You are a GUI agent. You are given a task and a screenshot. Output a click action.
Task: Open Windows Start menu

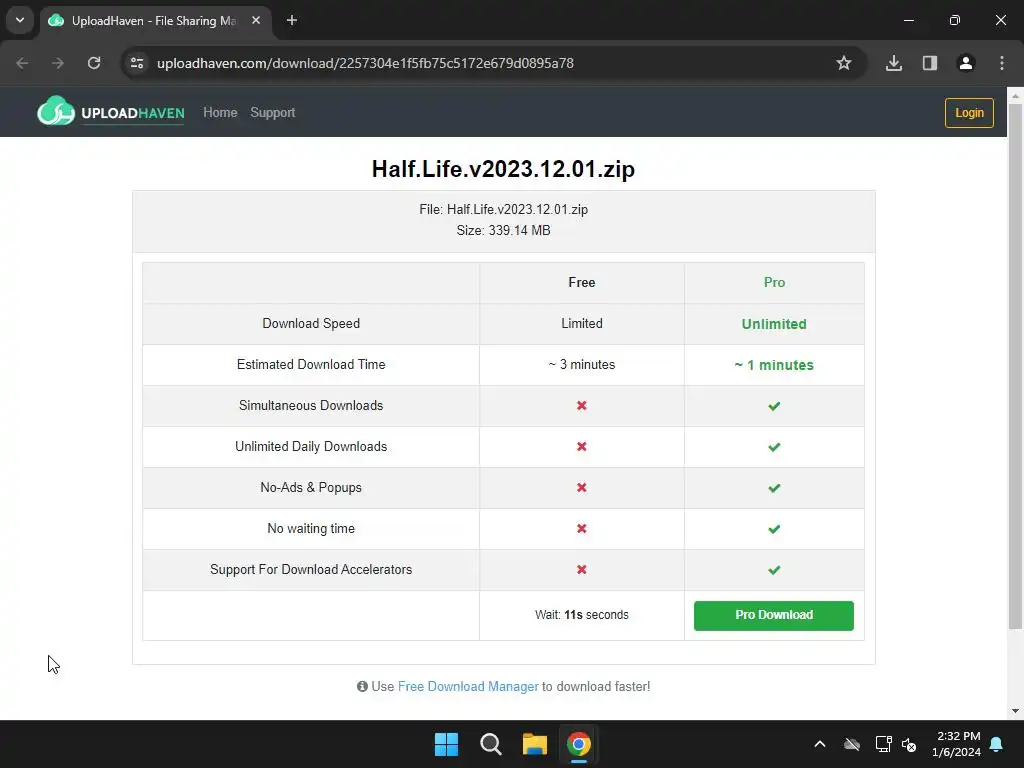(447, 744)
